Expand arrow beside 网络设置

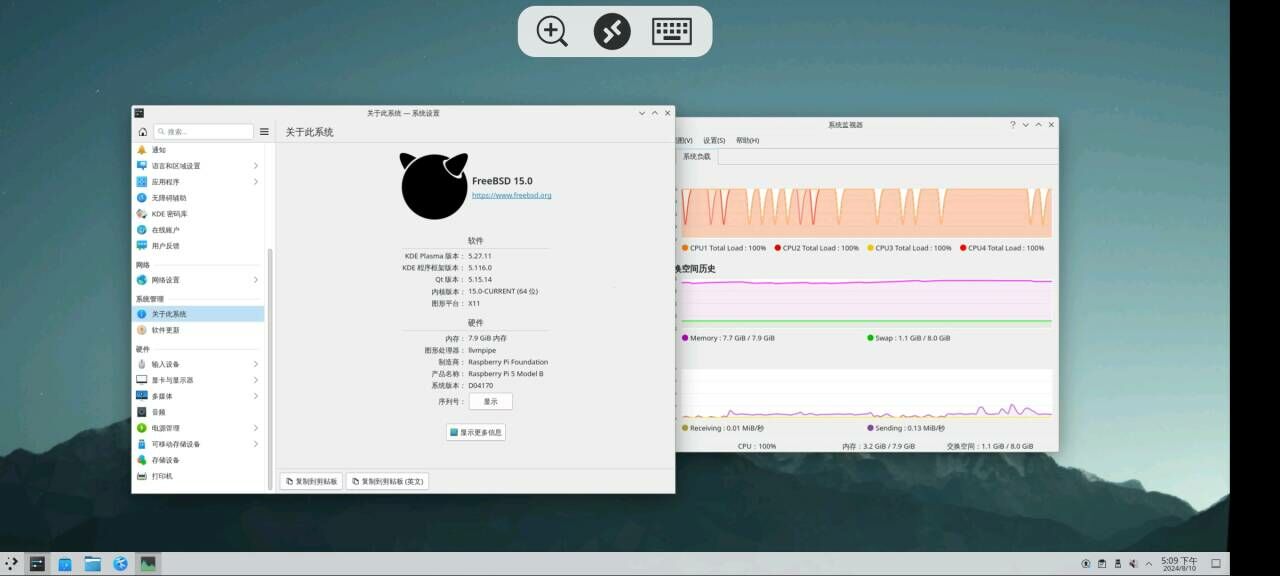(x=256, y=280)
